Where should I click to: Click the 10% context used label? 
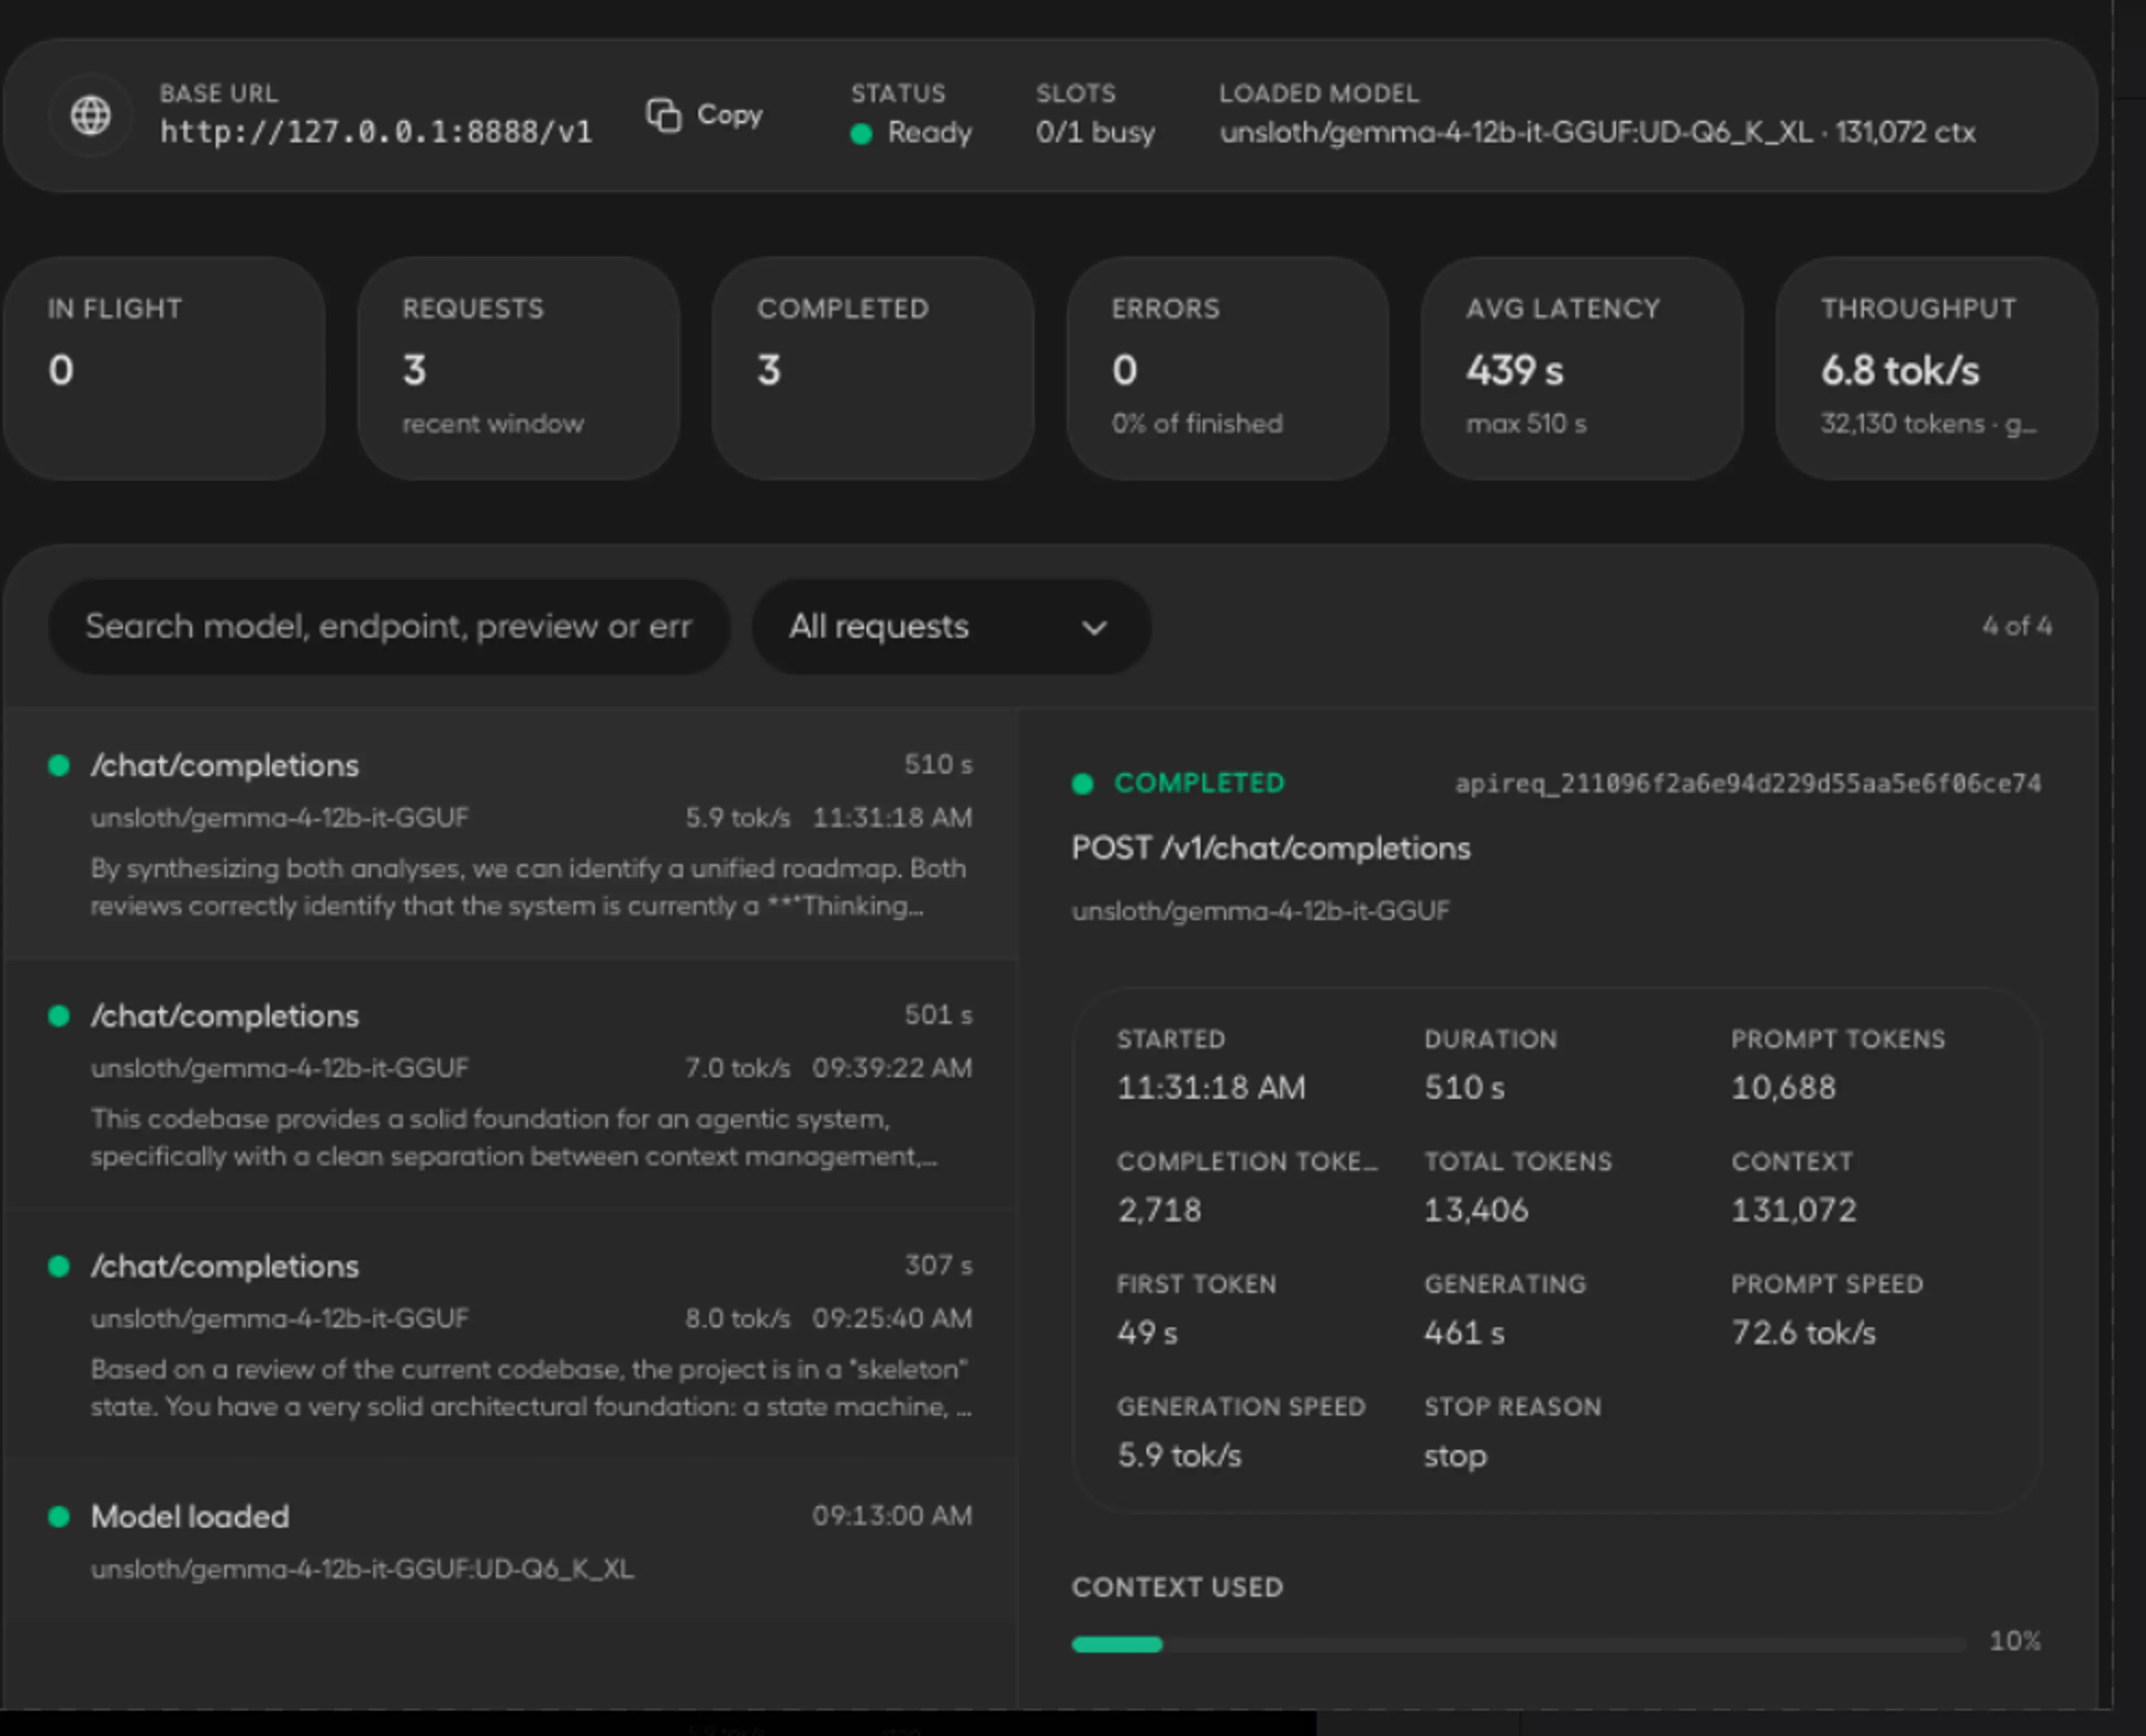[2015, 1641]
